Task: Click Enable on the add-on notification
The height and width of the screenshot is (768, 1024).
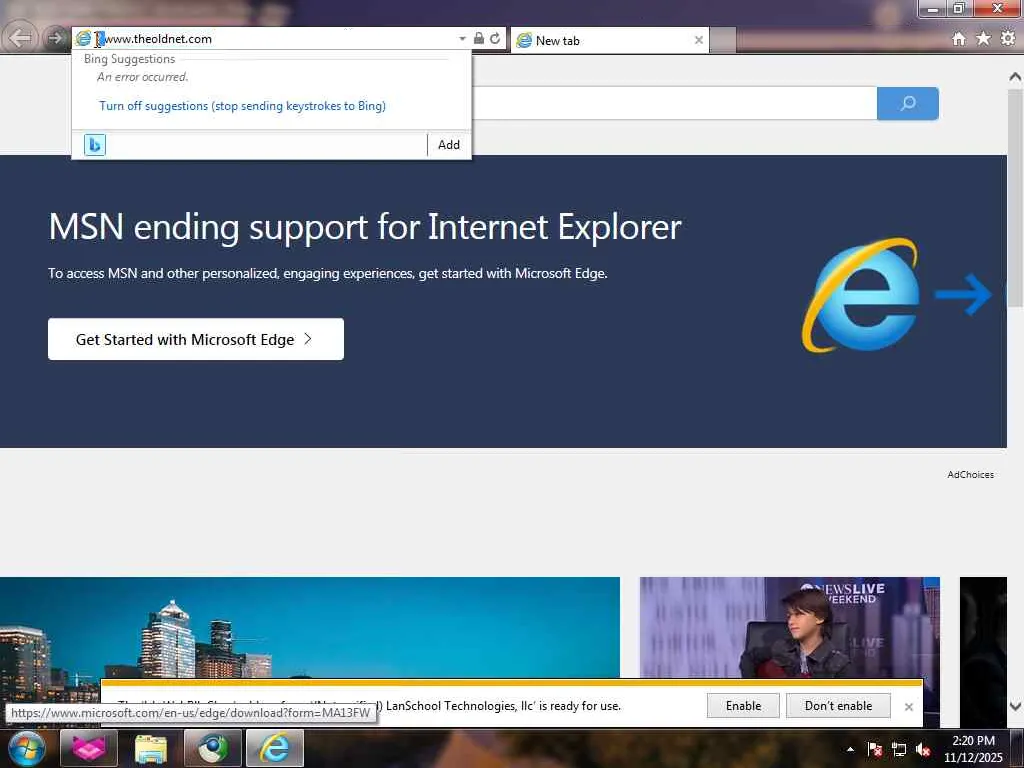Action: [743, 706]
